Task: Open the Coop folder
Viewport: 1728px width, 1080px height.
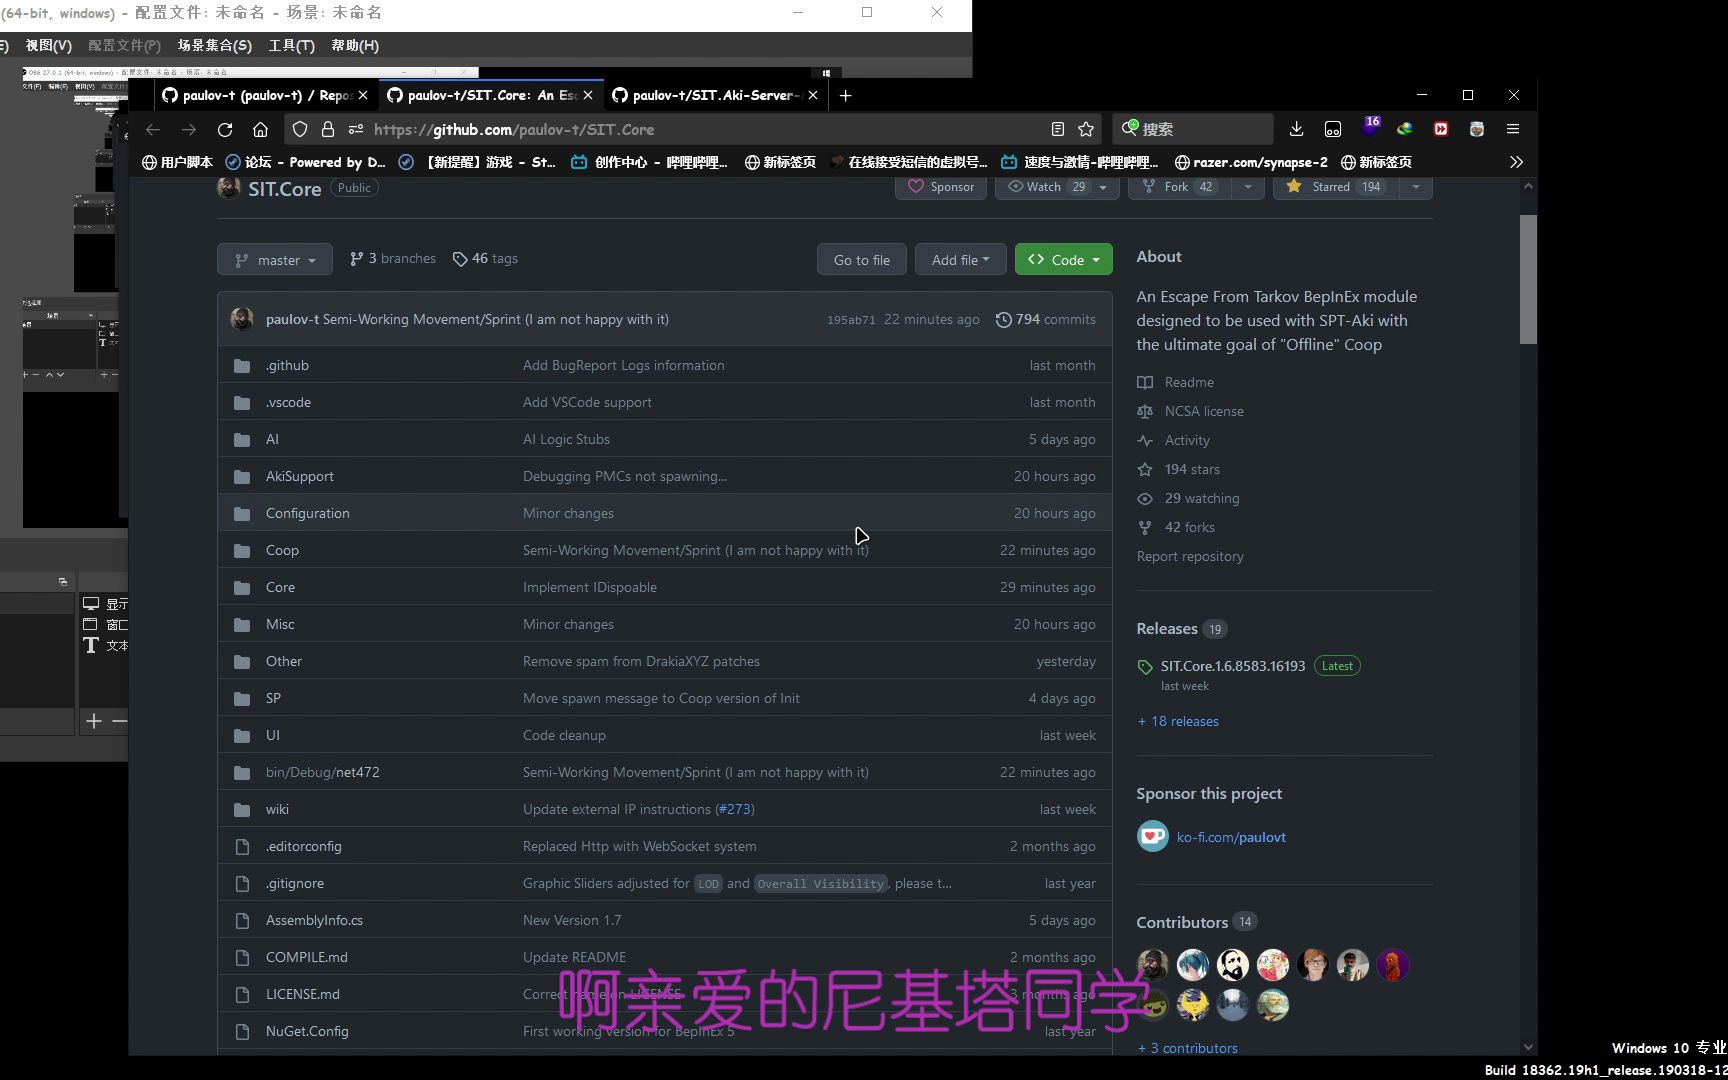Action: (282, 550)
